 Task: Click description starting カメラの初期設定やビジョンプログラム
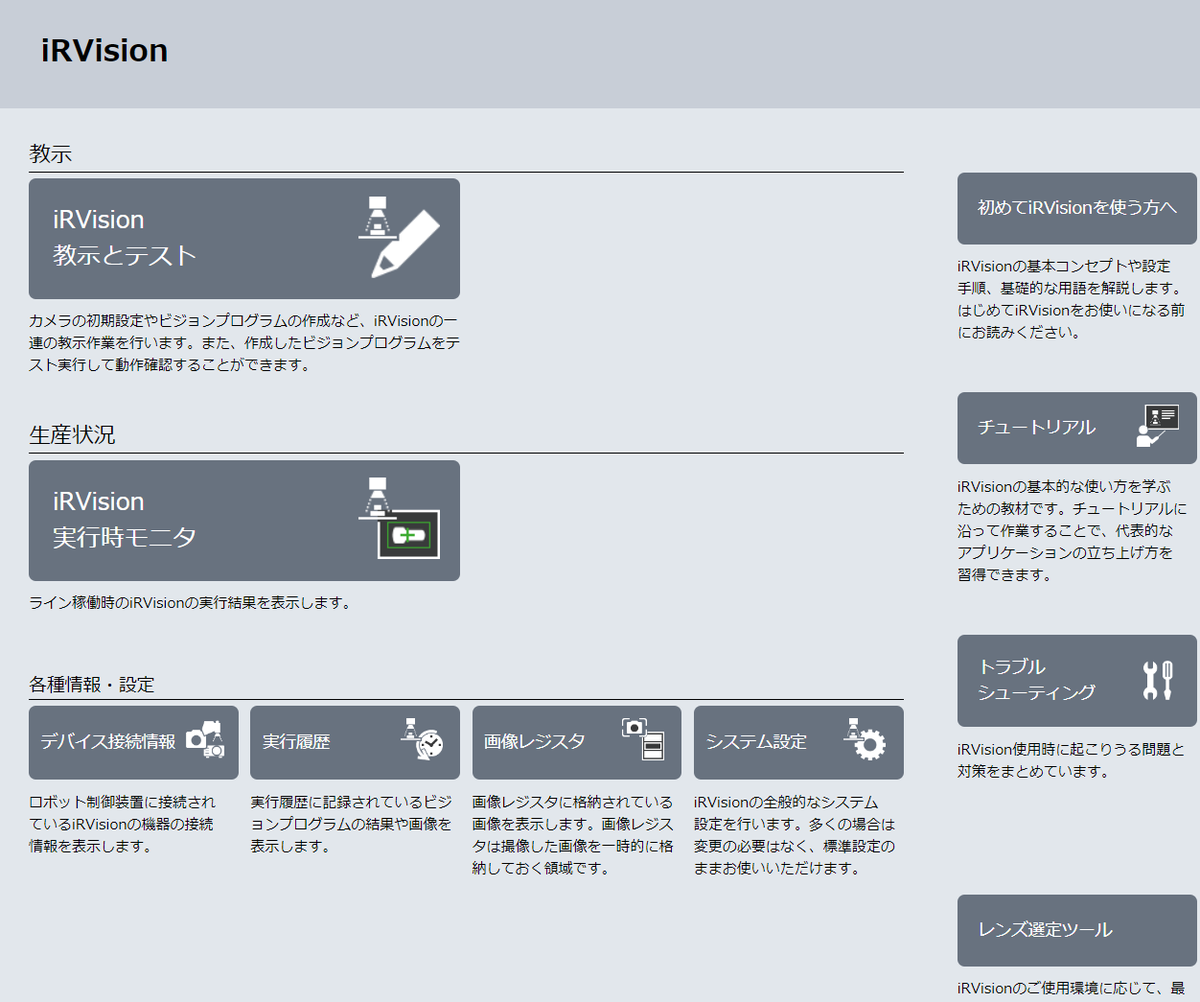click(x=244, y=342)
